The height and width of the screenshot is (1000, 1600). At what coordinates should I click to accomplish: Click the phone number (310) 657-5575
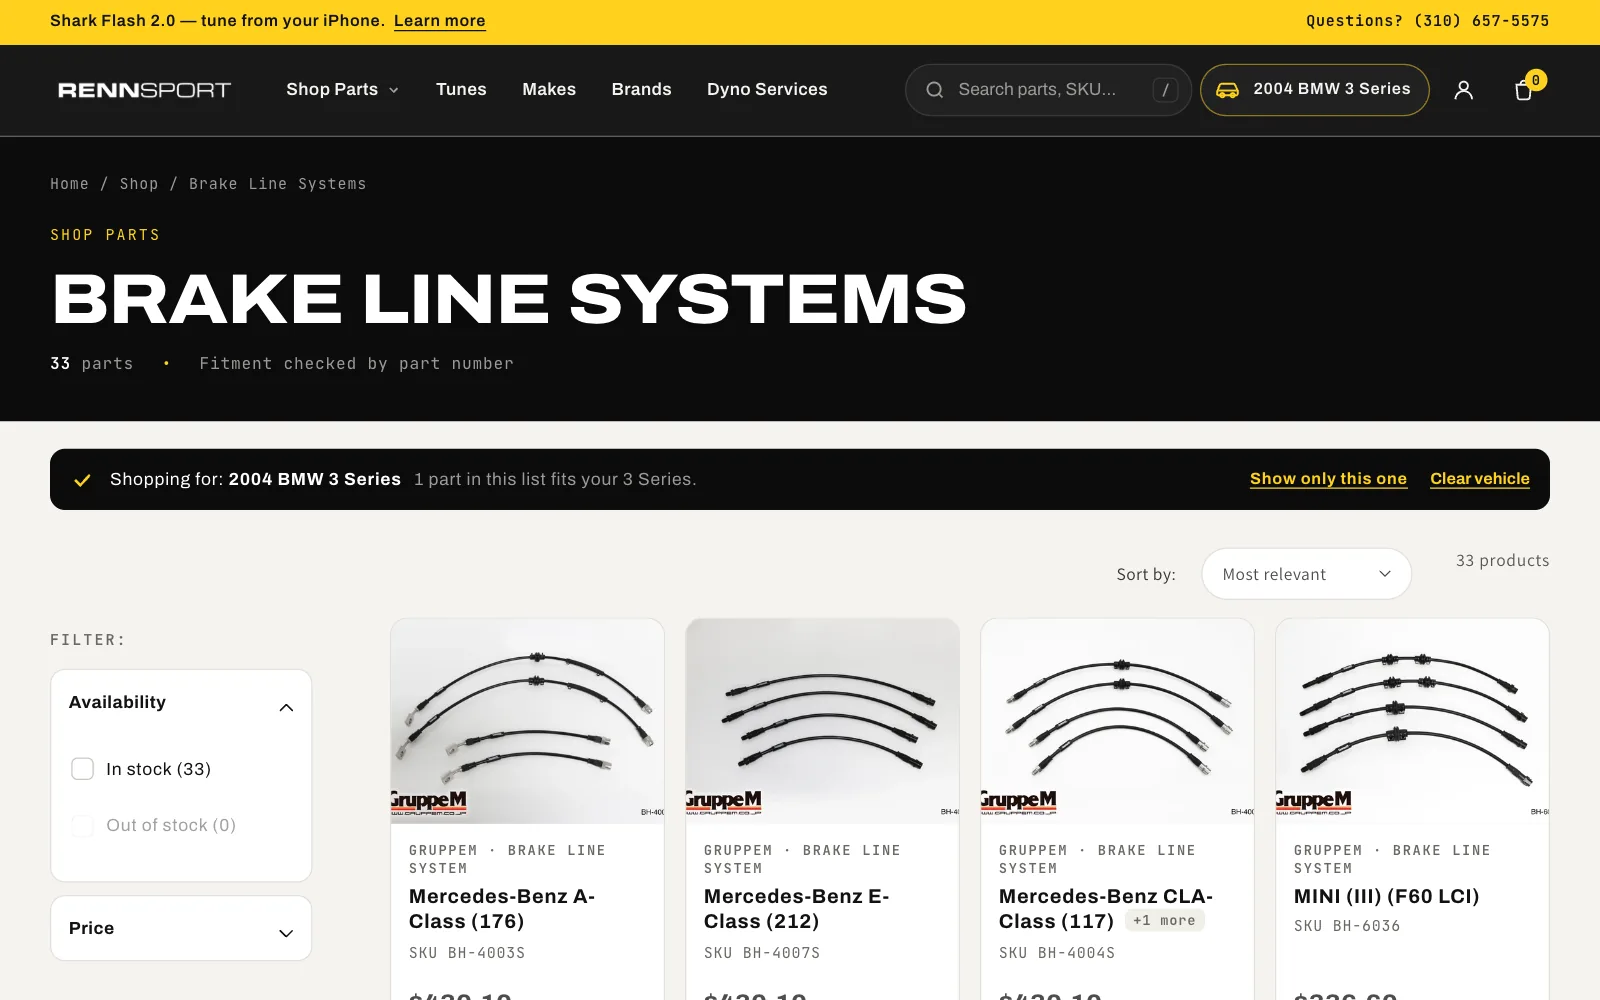tap(1481, 21)
